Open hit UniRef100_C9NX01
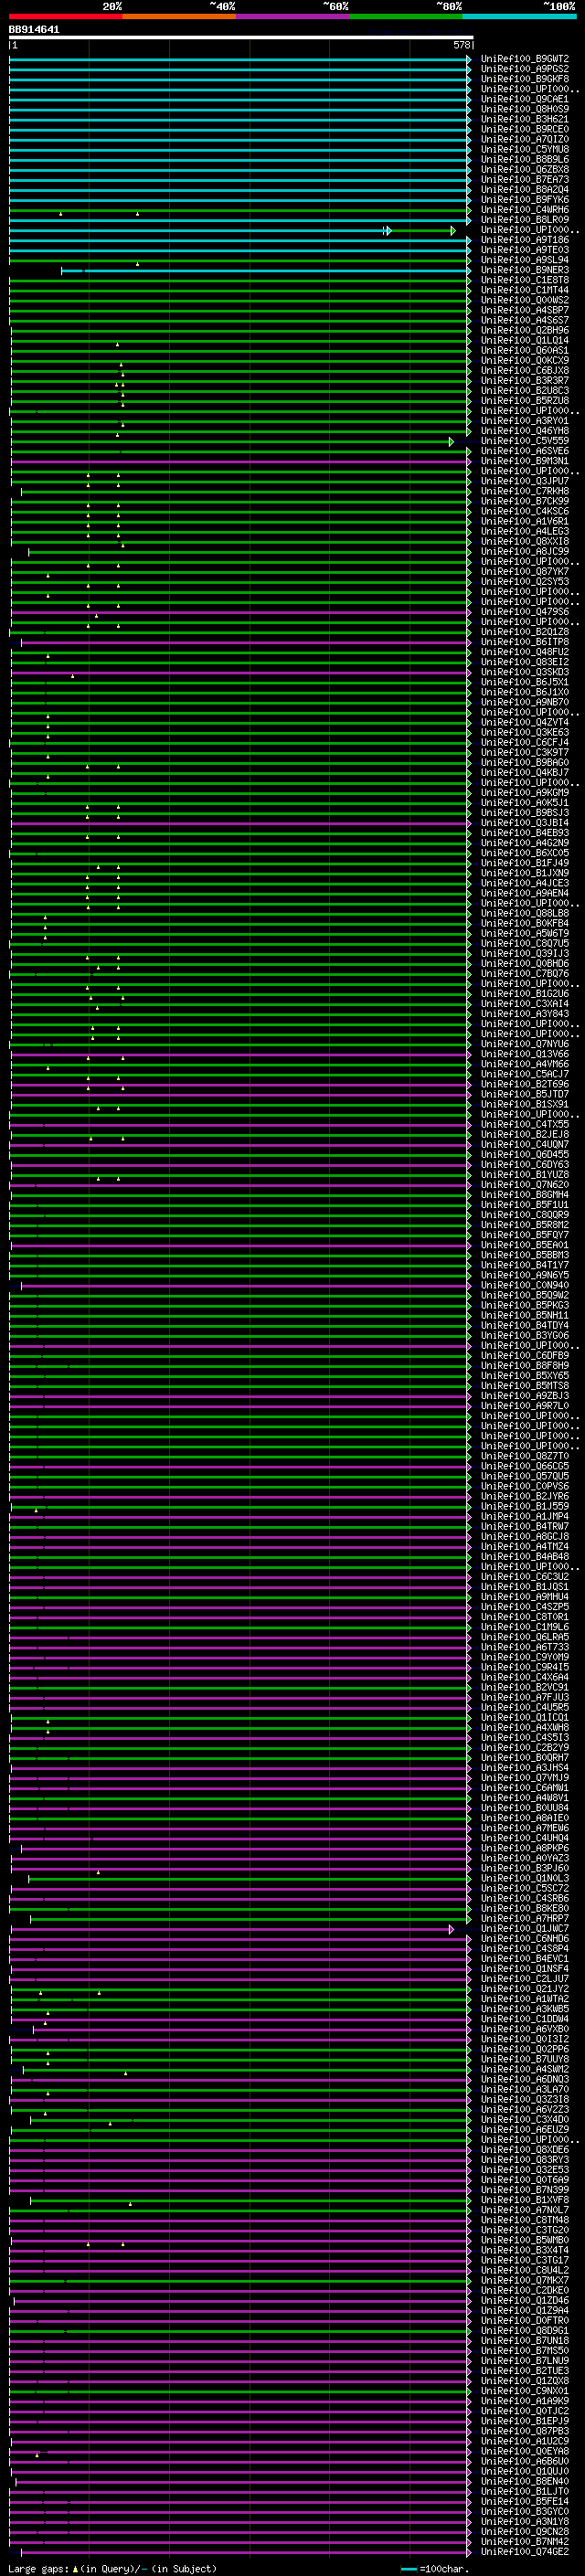The width and height of the screenshot is (585, 2576). click(x=524, y=2391)
